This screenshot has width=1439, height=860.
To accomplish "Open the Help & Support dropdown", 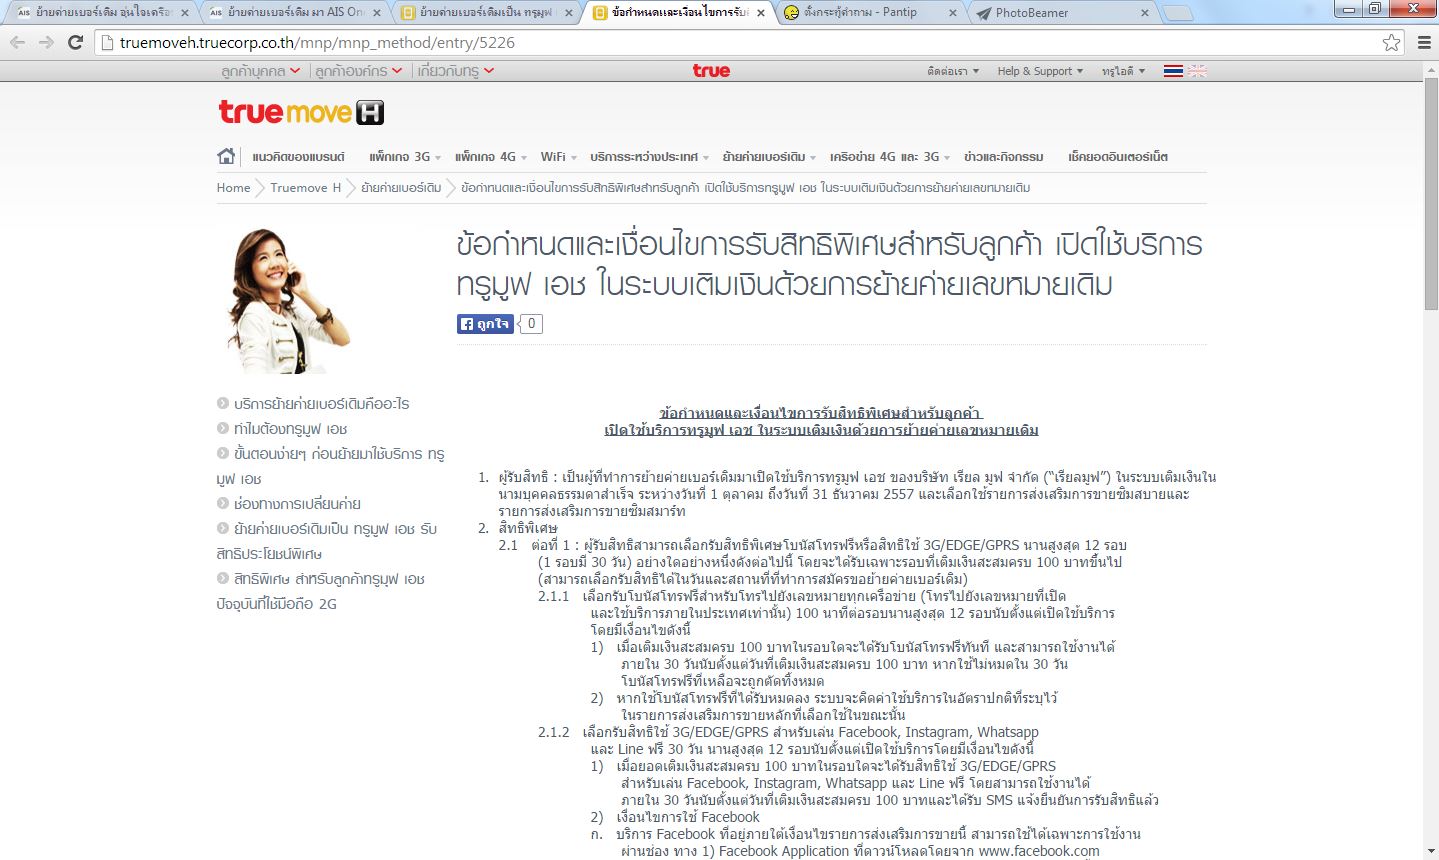I will (x=1040, y=71).
